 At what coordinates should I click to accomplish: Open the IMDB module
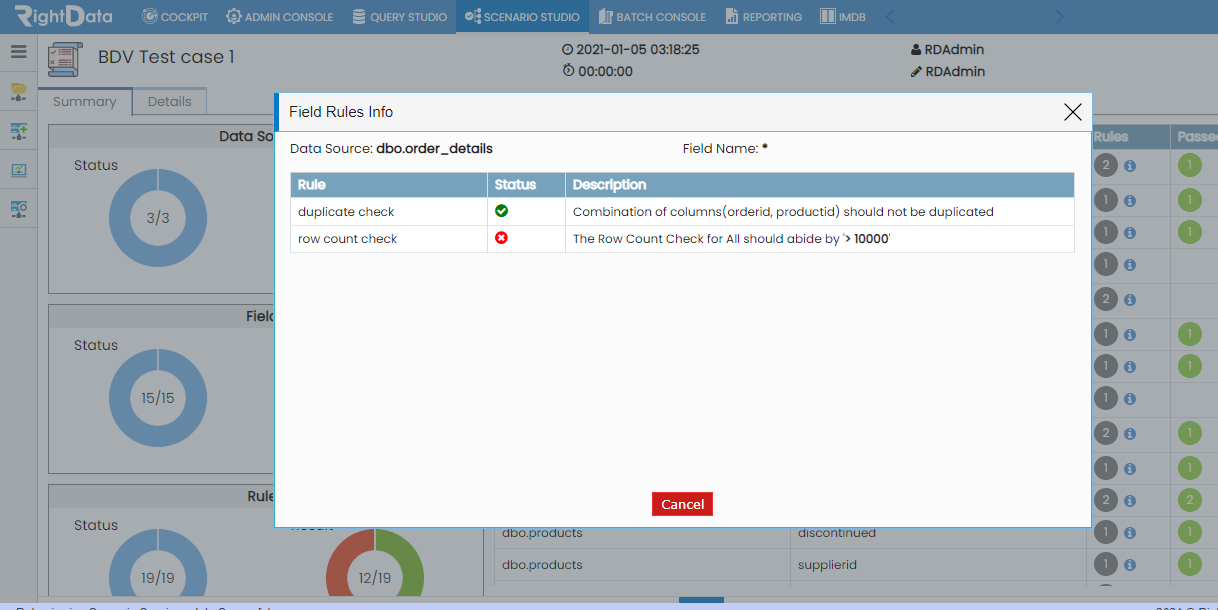[842, 17]
